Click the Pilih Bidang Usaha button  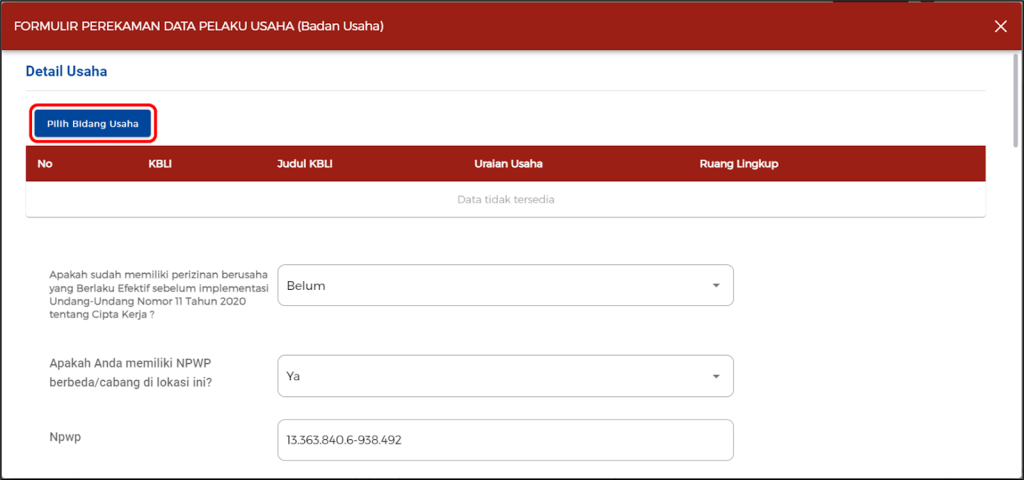(93, 123)
